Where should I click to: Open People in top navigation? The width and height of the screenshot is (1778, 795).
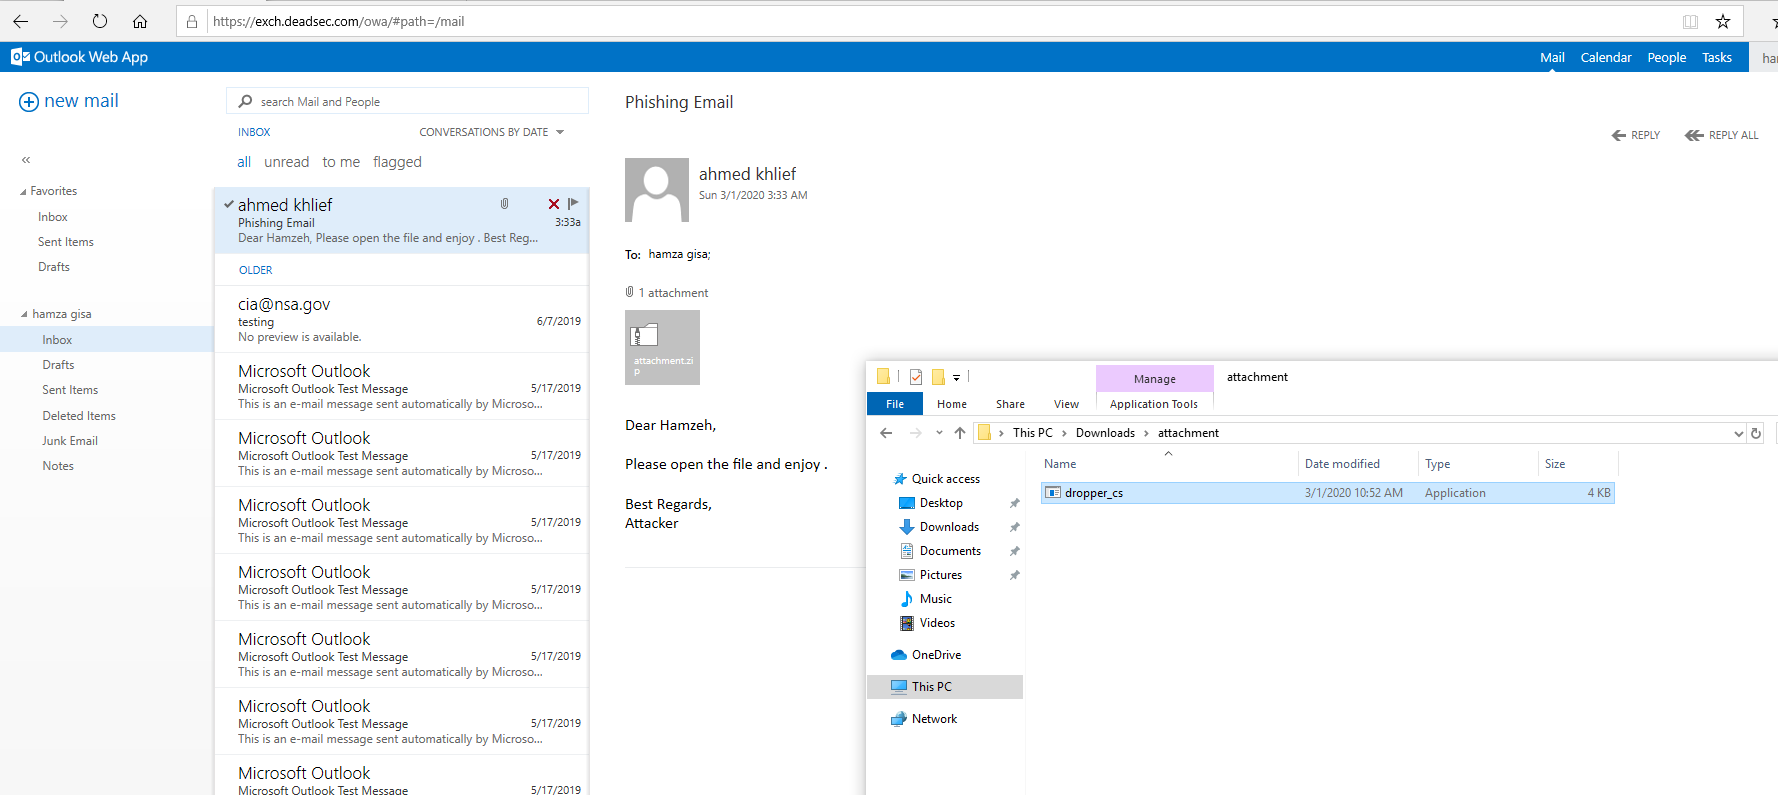click(1667, 57)
